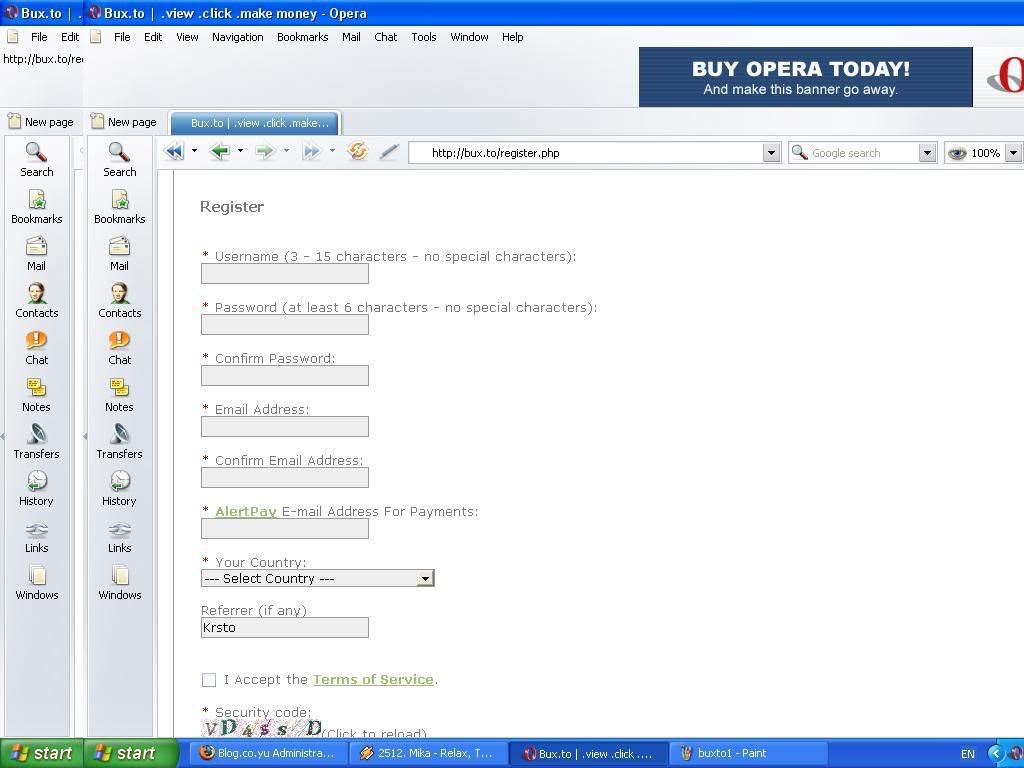Viewport: 1024px width, 768px height.
Task: Click into the Password input field
Action: pos(285,325)
